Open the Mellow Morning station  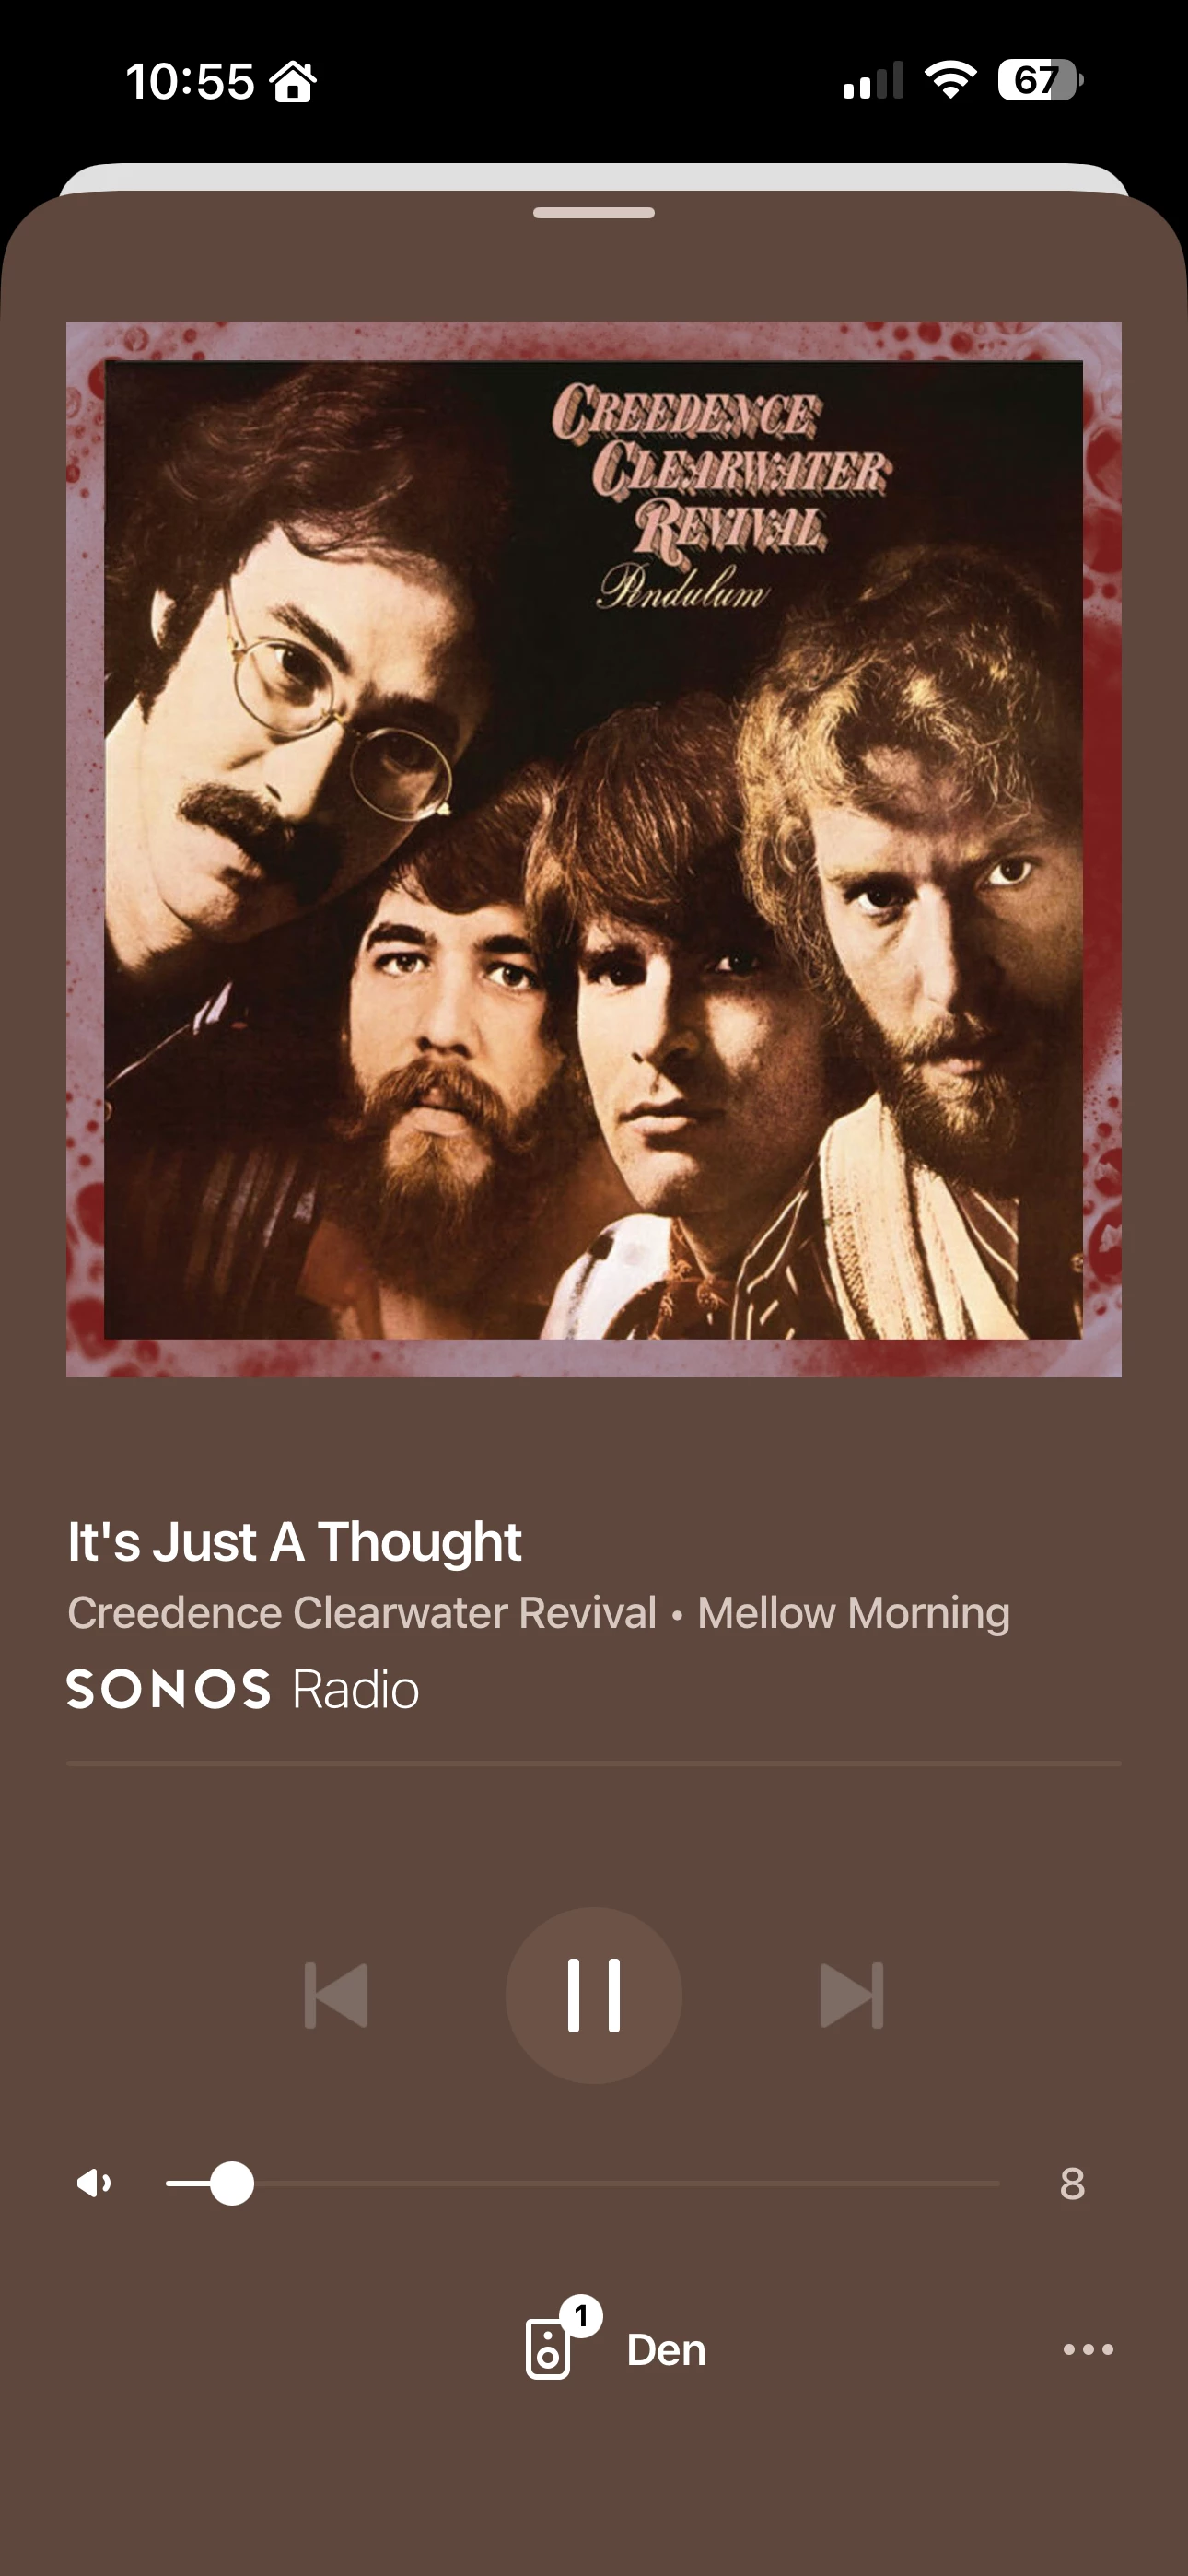coord(853,1612)
